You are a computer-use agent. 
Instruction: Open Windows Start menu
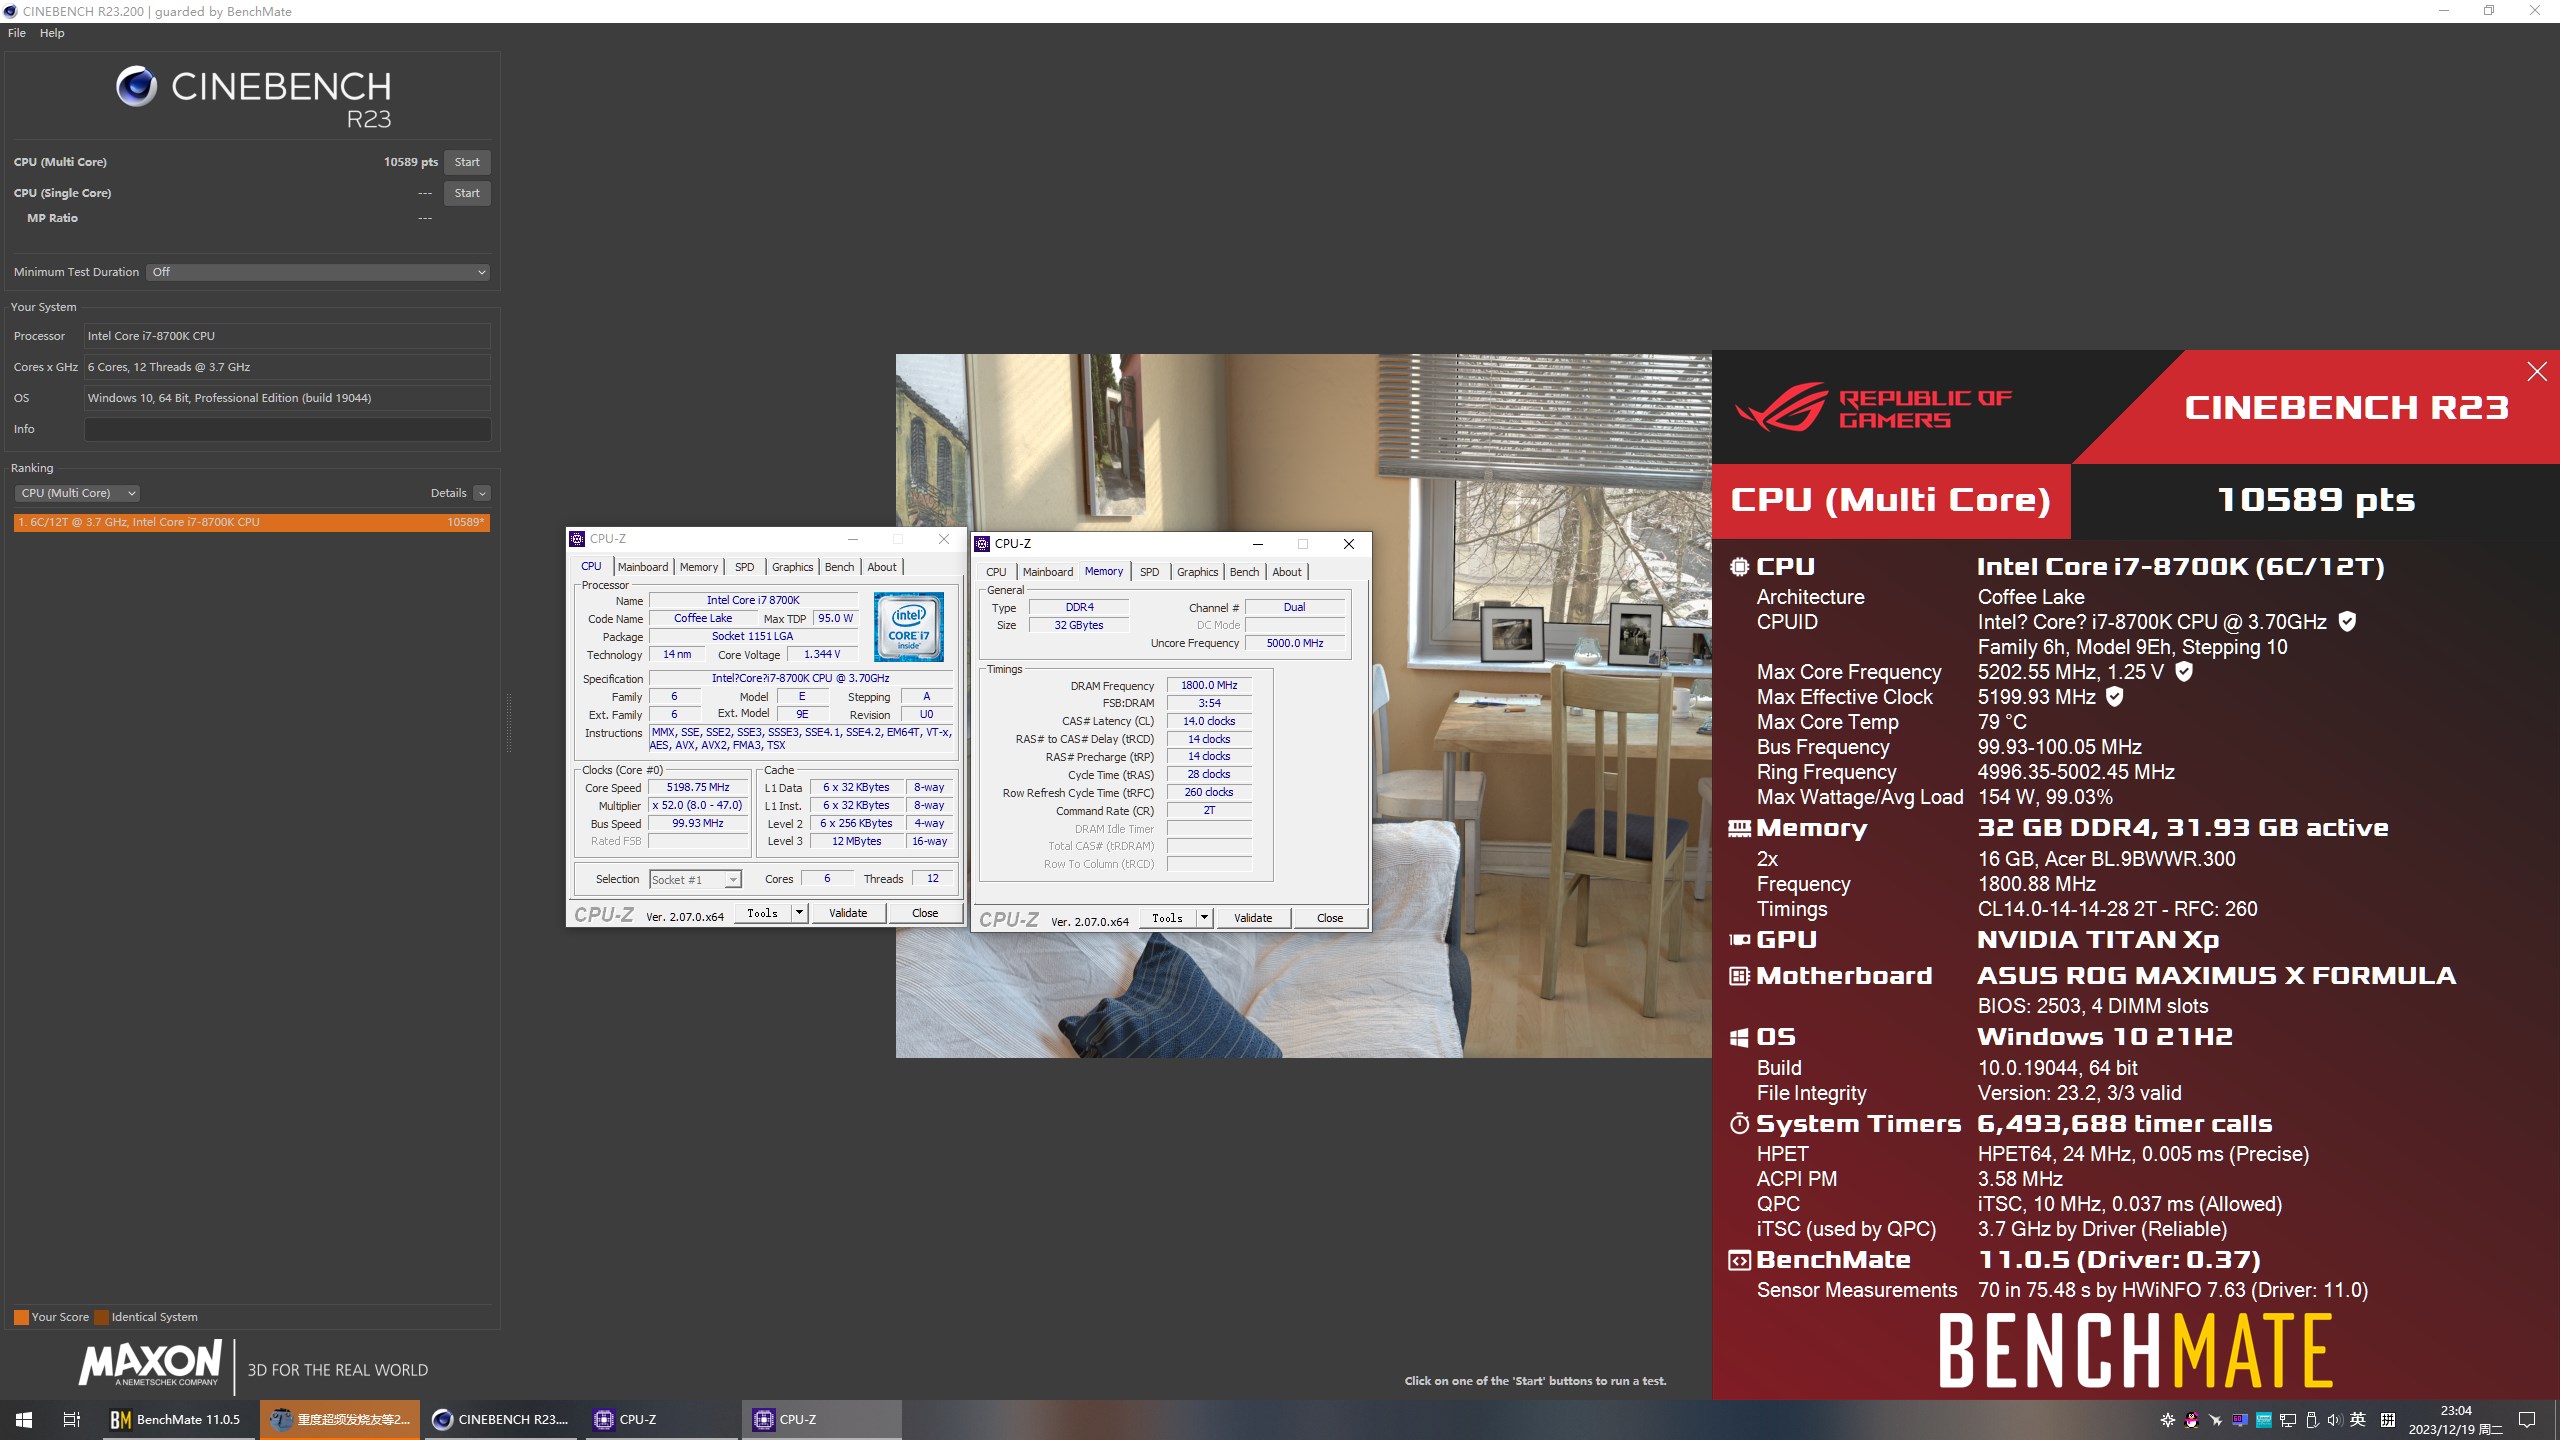coord(24,1420)
